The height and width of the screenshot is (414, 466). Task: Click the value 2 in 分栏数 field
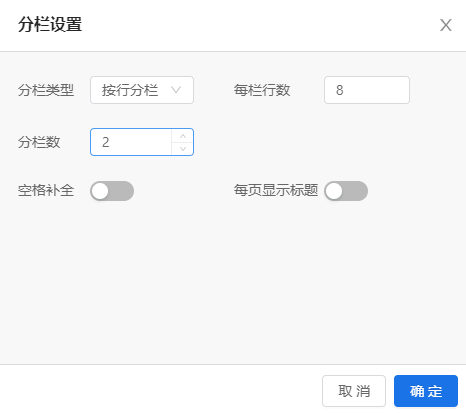tap(106, 142)
